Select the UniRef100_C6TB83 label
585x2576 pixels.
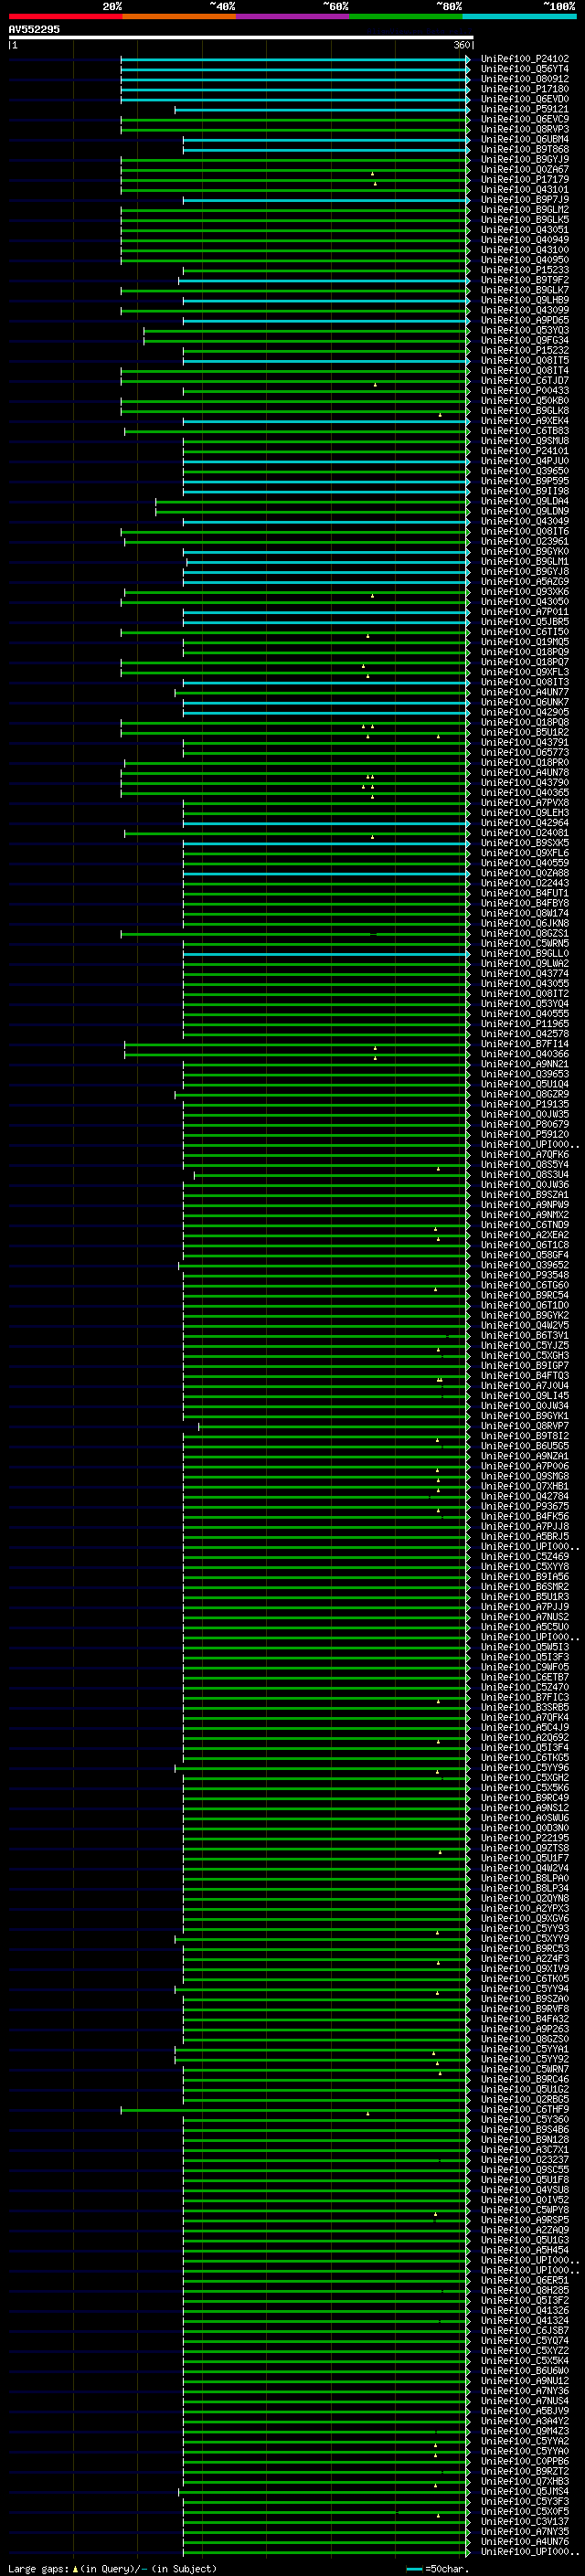(524, 431)
